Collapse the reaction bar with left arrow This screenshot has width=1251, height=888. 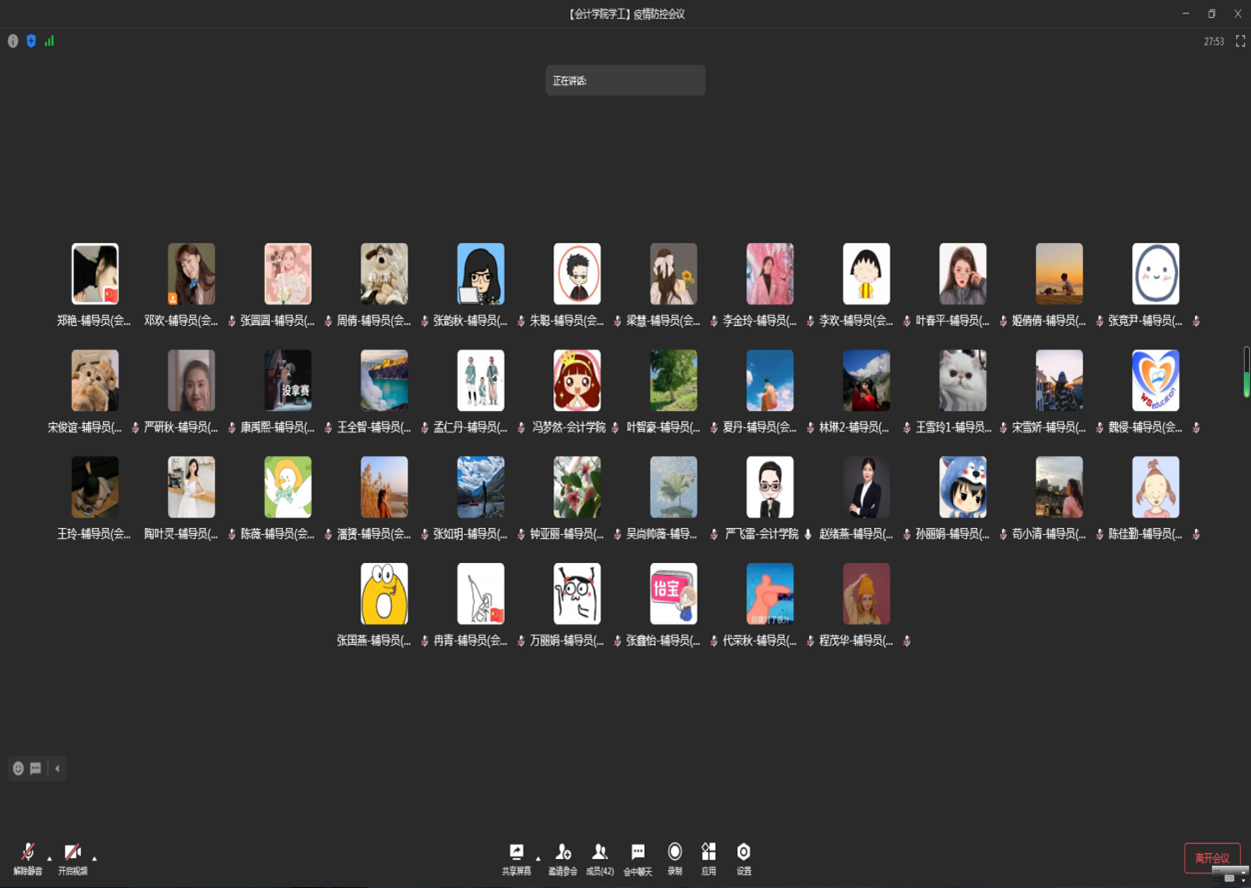tap(57, 769)
